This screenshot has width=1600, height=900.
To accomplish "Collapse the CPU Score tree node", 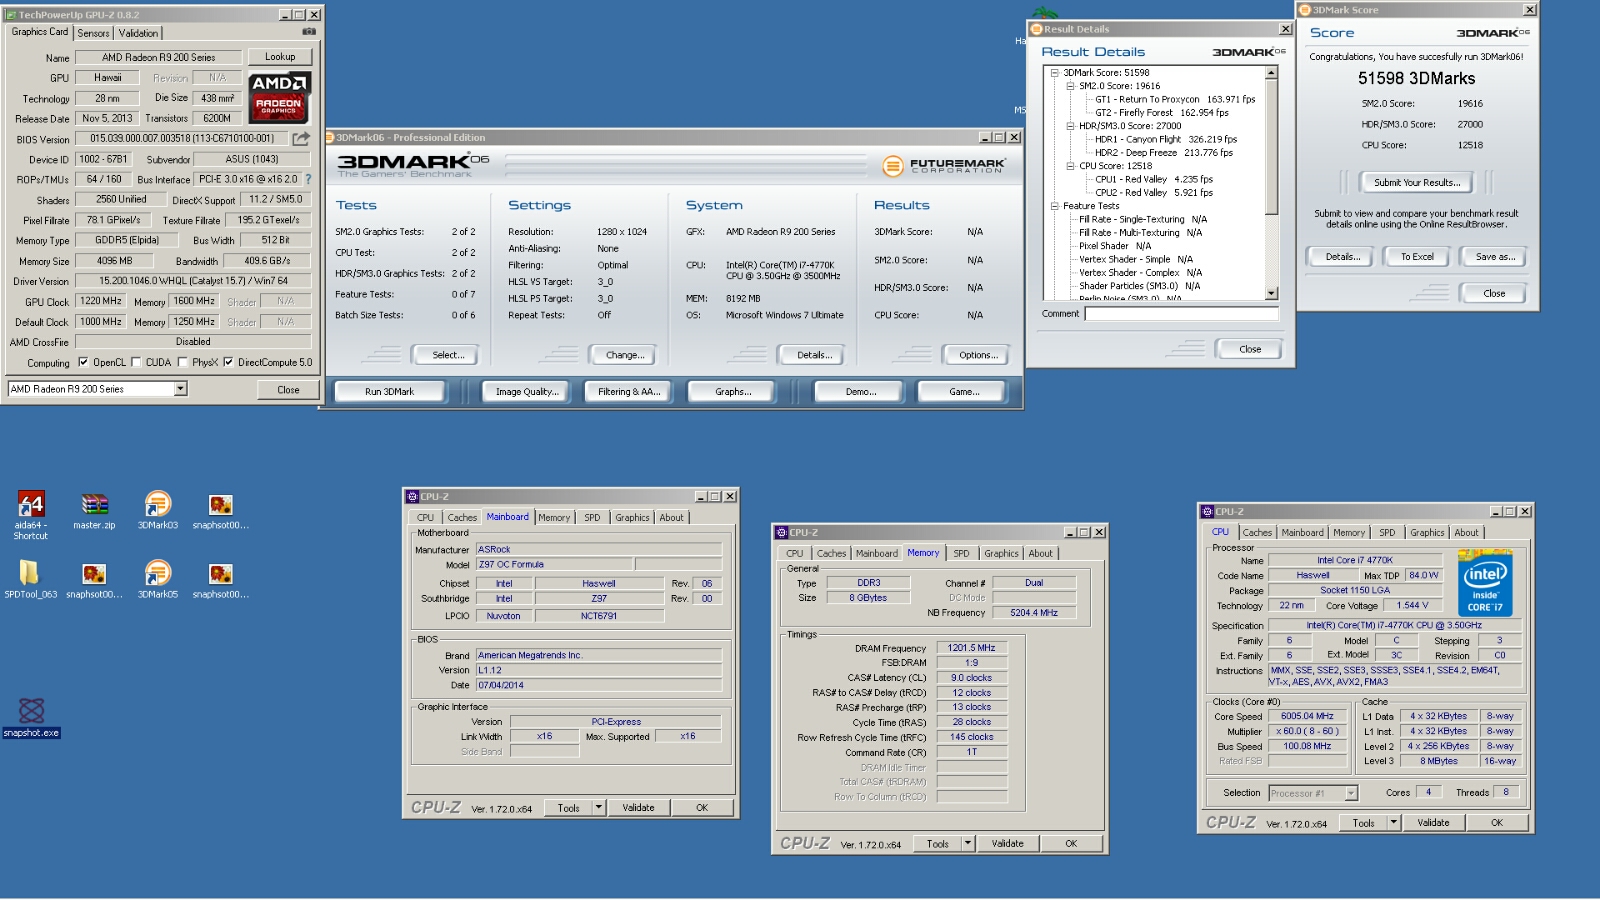I will [1070, 166].
